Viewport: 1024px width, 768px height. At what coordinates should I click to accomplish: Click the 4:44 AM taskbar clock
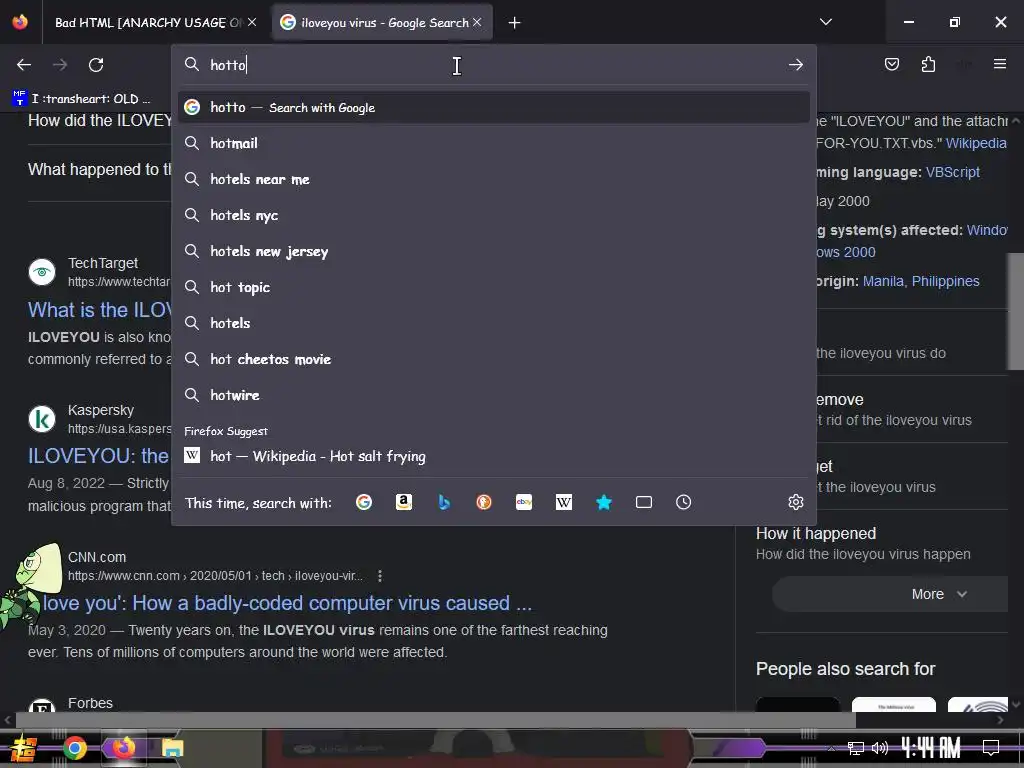931,747
